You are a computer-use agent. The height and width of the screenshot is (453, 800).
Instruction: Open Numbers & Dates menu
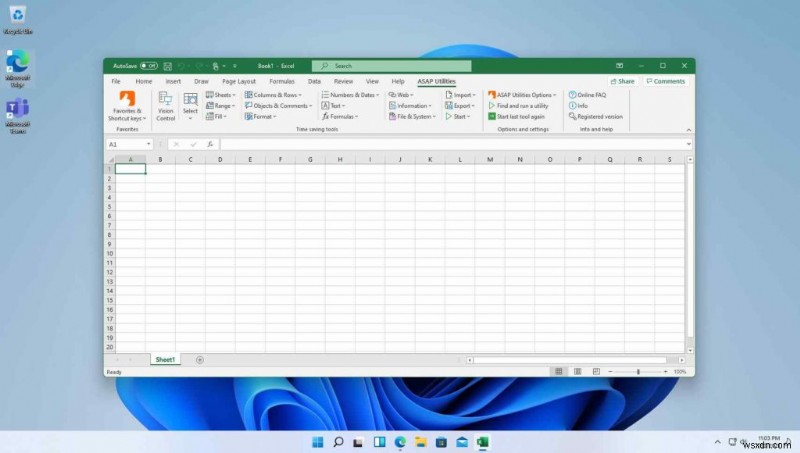[350, 95]
